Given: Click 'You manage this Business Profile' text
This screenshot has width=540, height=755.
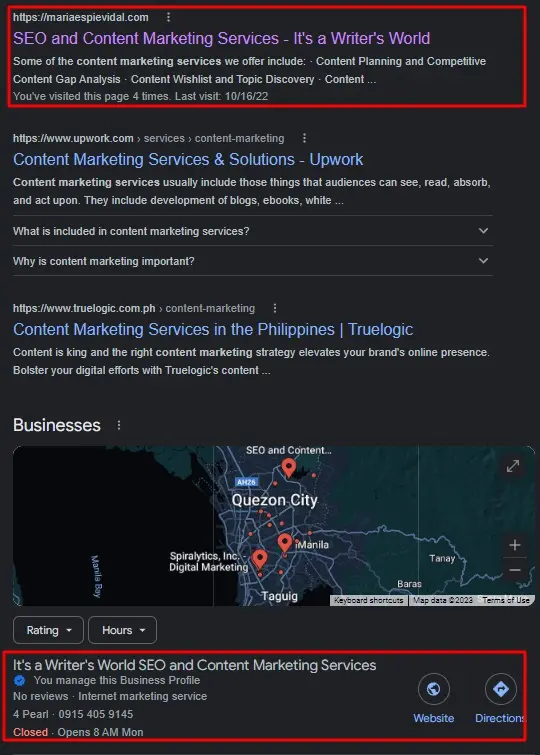Looking at the screenshot, I should click(x=117, y=680).
